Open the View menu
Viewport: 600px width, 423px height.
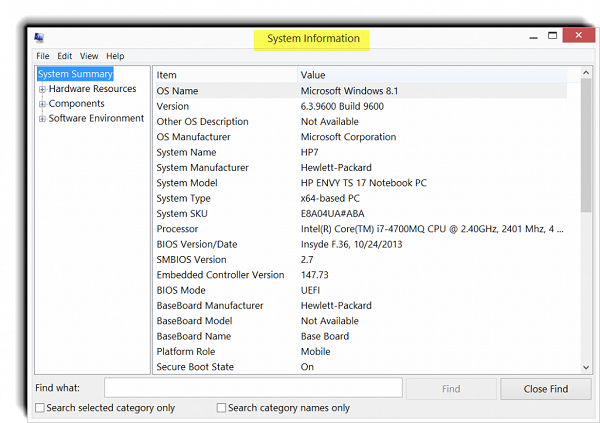89,56
